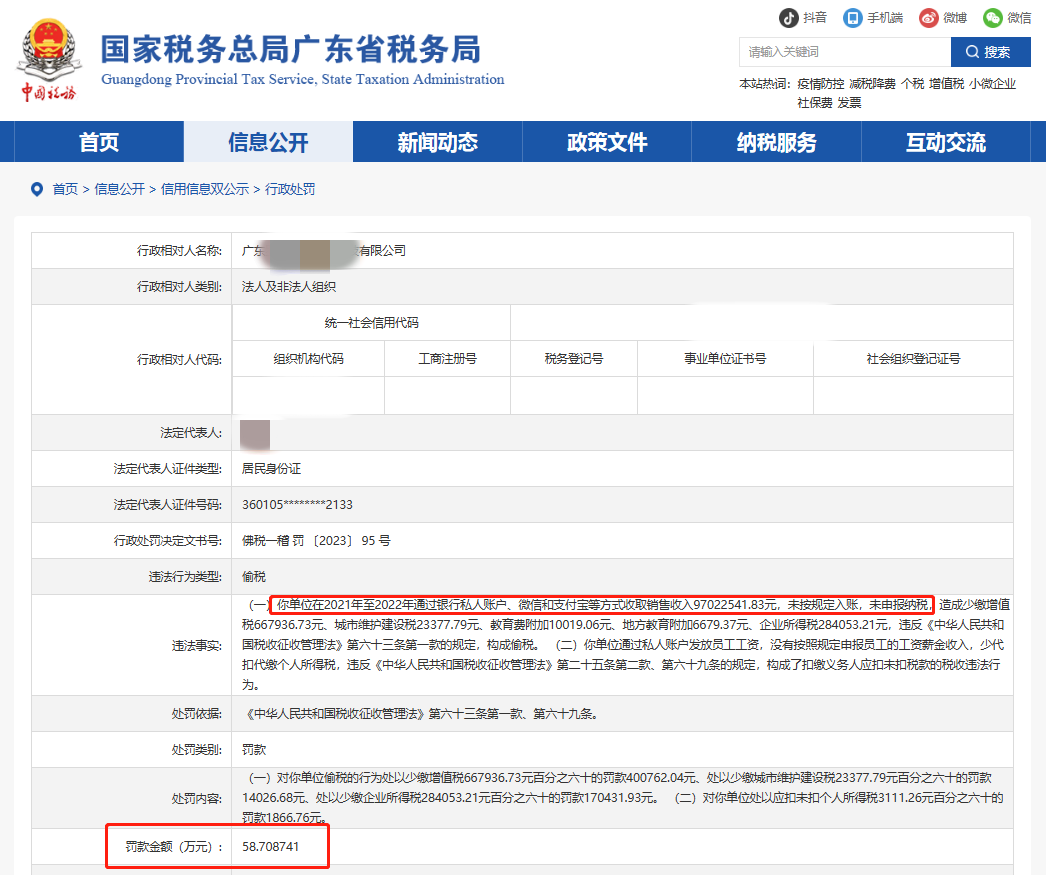Click the Weibo (微博) icon
Image resolution: width=1046 pixels, height=875 pixels.
927,17
